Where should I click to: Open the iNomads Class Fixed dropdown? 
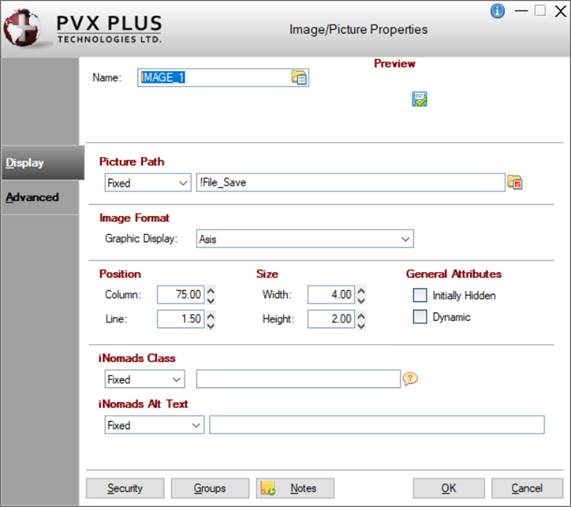[145, 379]
